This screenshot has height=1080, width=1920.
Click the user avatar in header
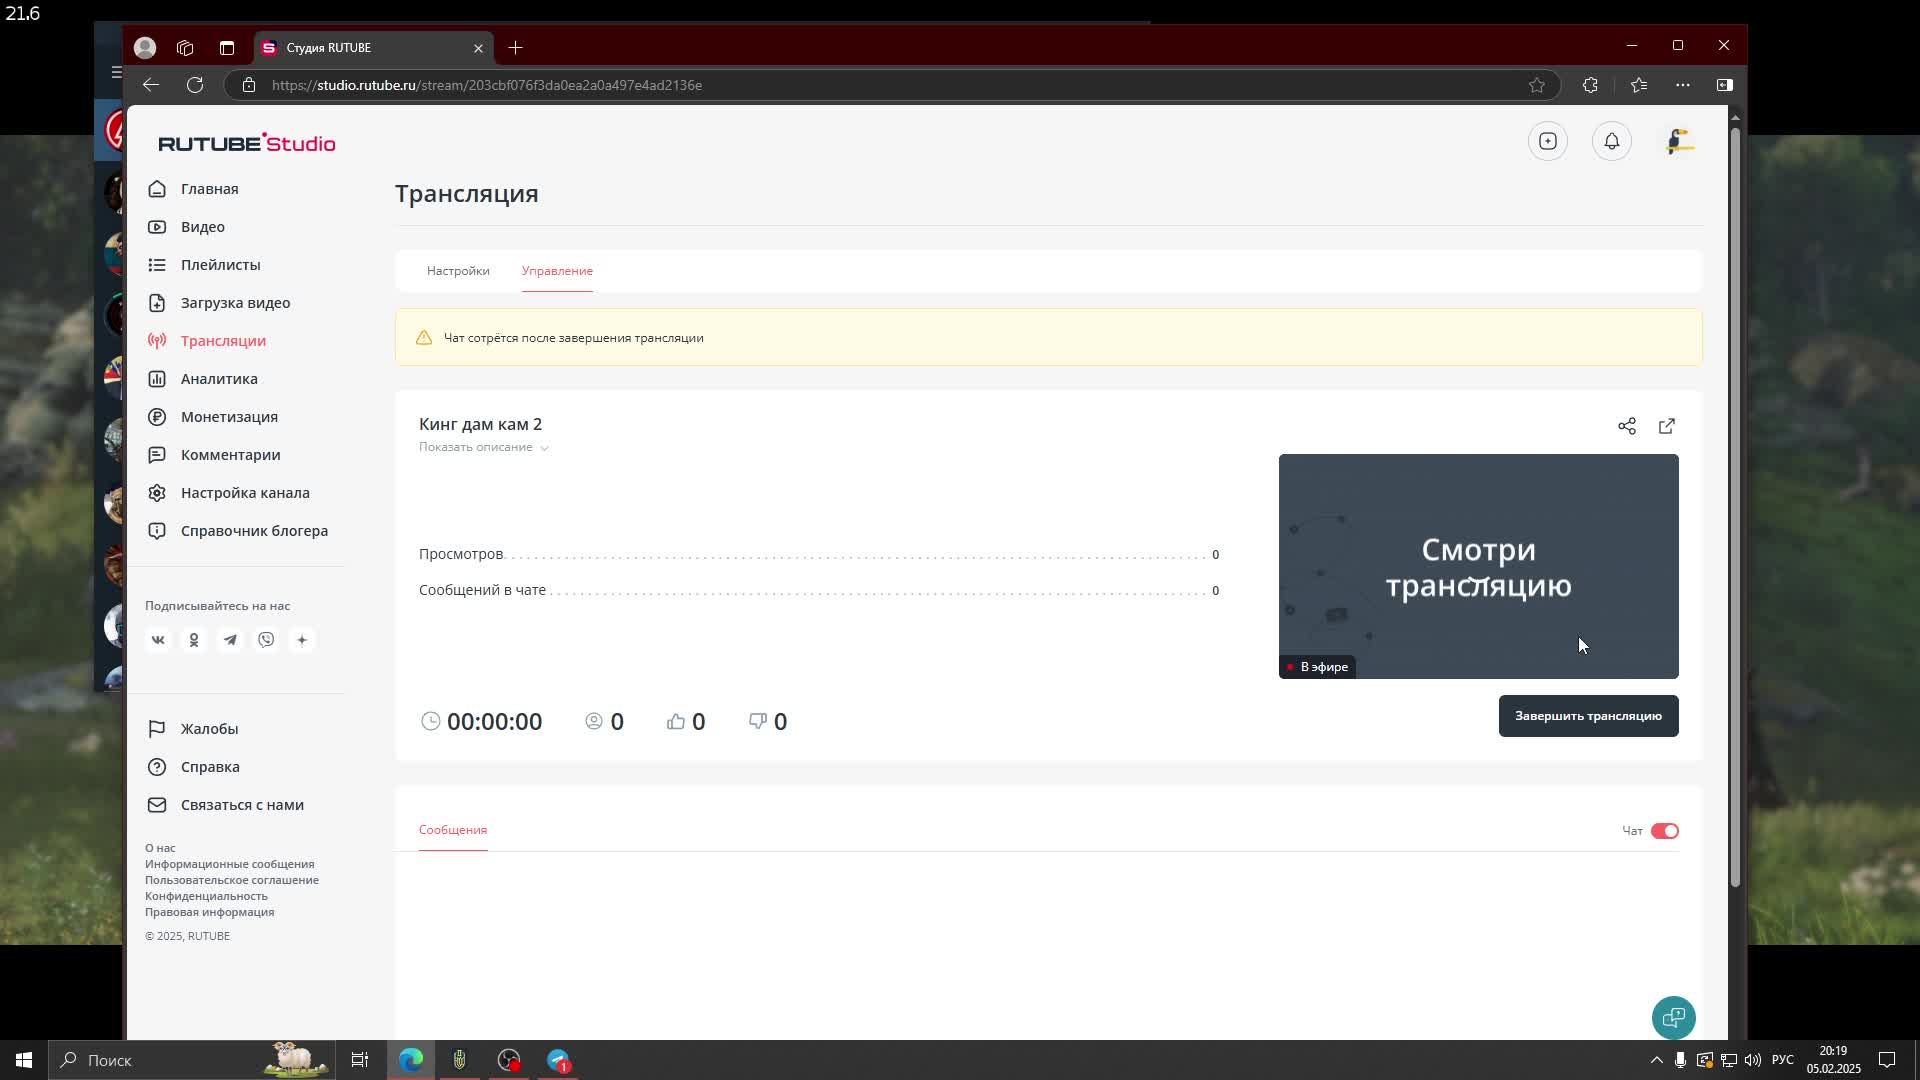click(1679, 141)
